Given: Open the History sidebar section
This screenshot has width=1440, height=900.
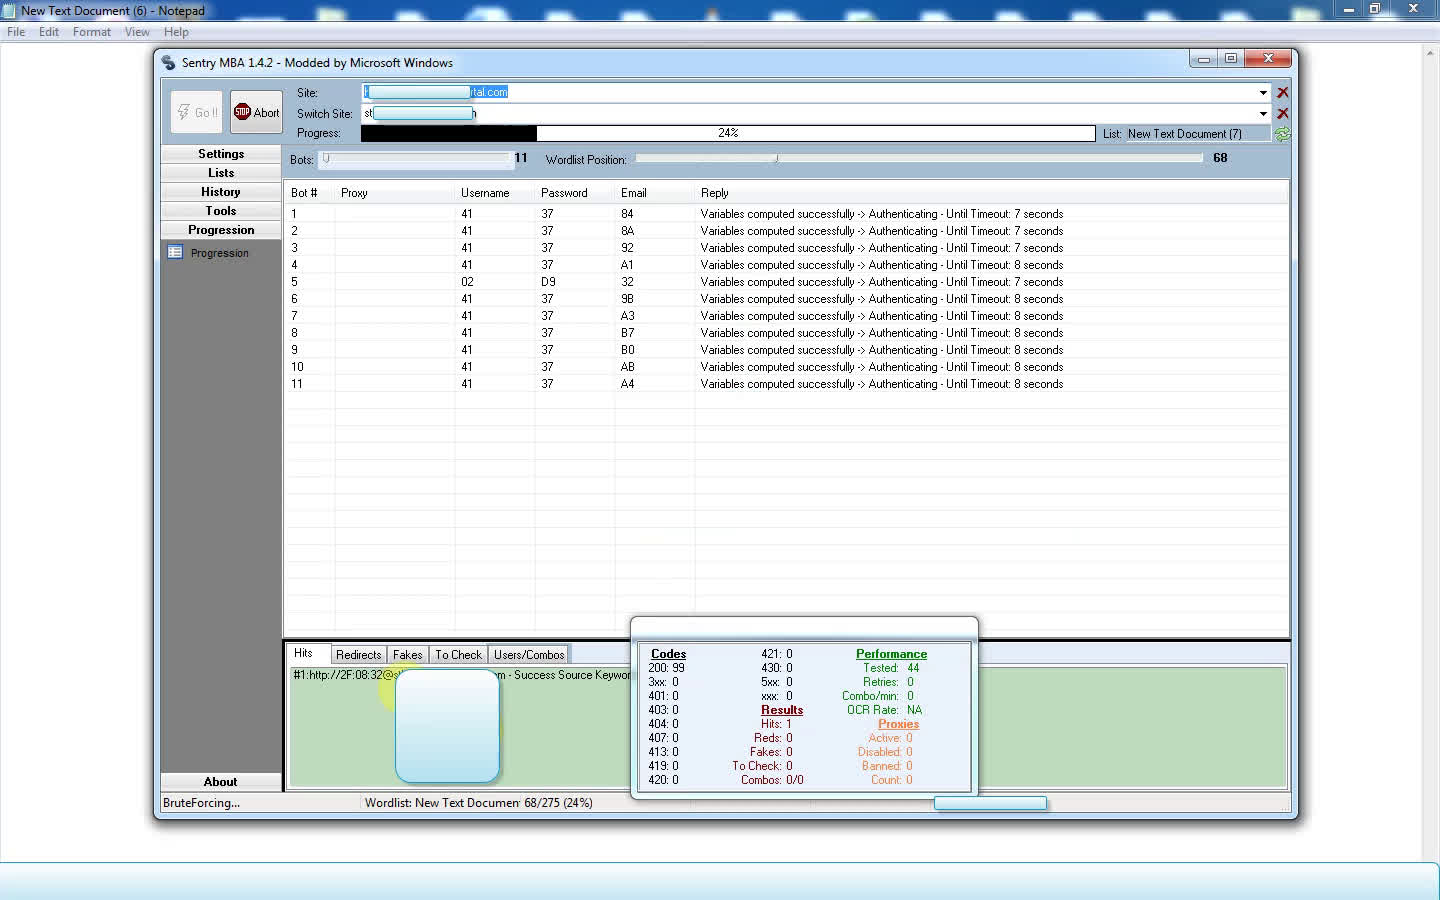Looking at the screenshot, I should point(221,192).
